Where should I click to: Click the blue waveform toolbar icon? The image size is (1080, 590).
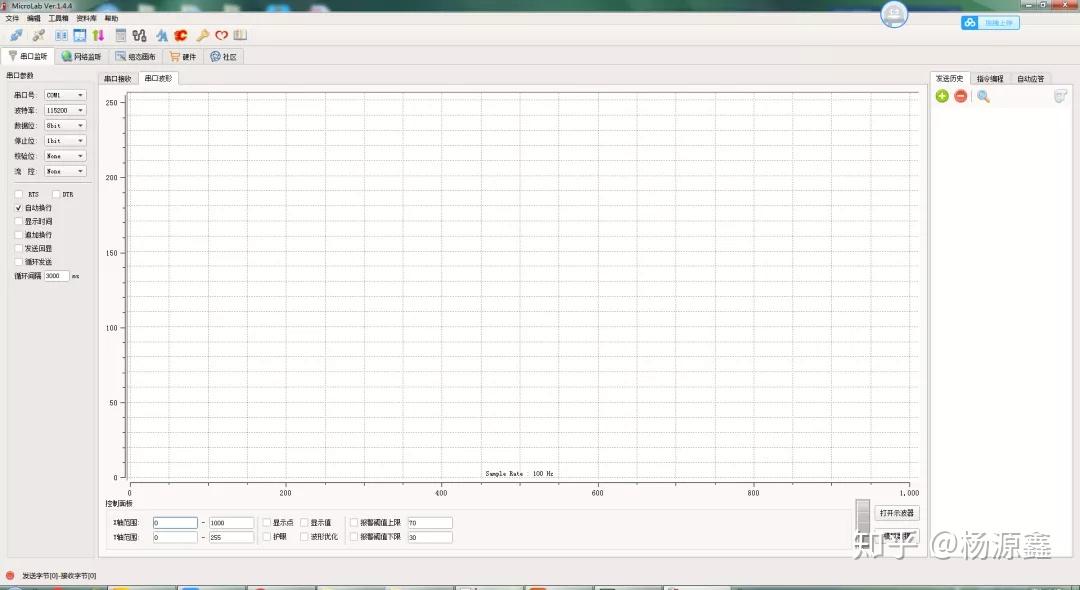coord(162,35)
